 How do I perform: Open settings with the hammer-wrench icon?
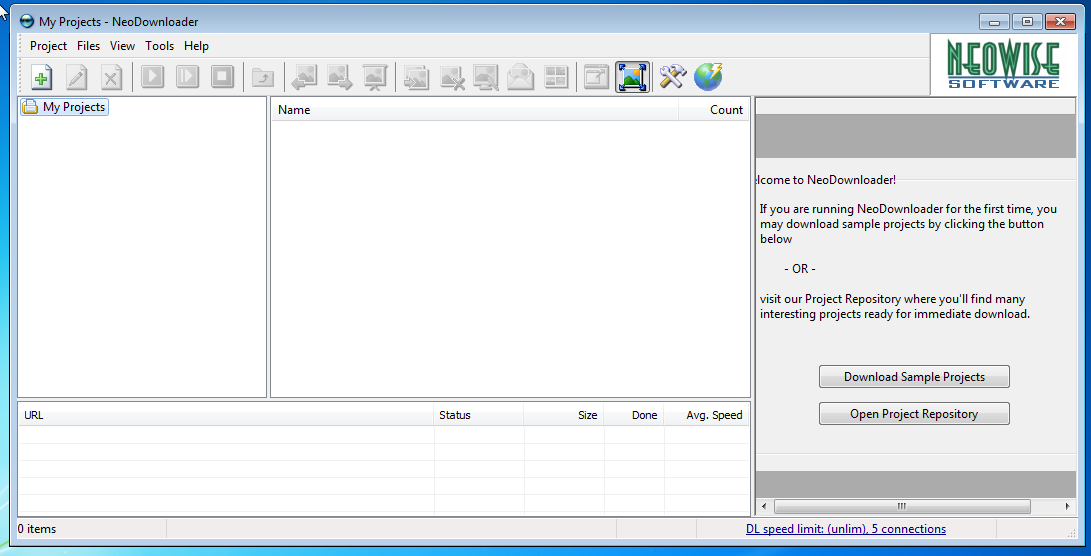pyautogui.click(x=672, y=77)
